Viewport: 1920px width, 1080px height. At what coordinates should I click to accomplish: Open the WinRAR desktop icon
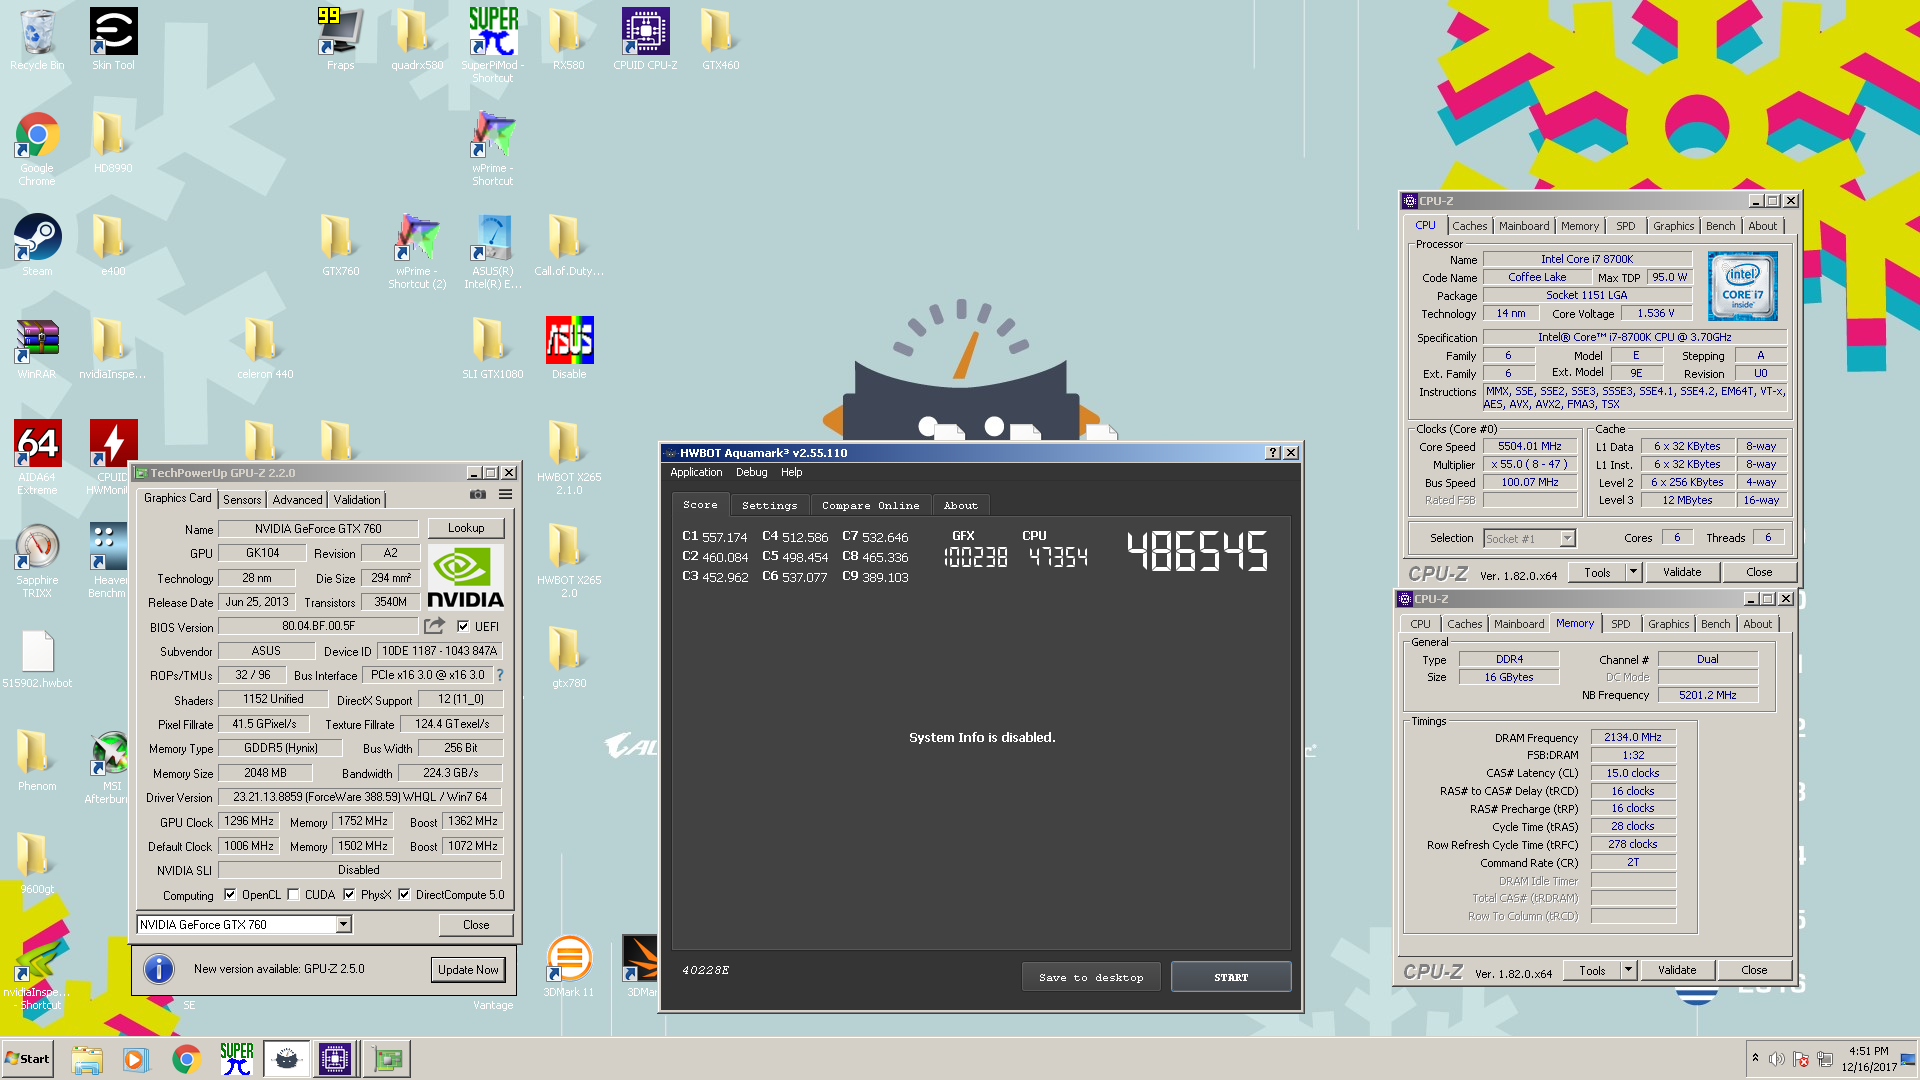pos(37,348)
